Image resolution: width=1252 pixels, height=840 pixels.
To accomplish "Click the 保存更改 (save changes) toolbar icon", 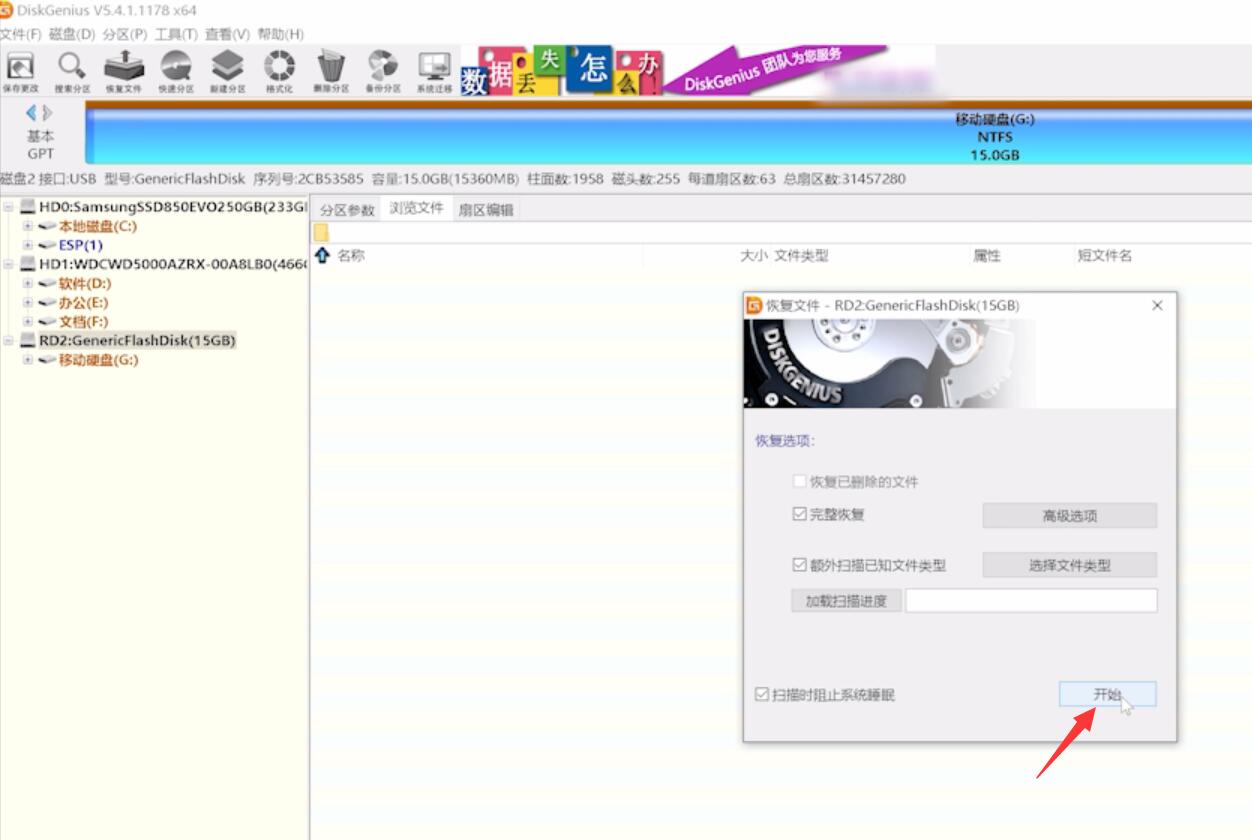I will click(x=20, y=72).
